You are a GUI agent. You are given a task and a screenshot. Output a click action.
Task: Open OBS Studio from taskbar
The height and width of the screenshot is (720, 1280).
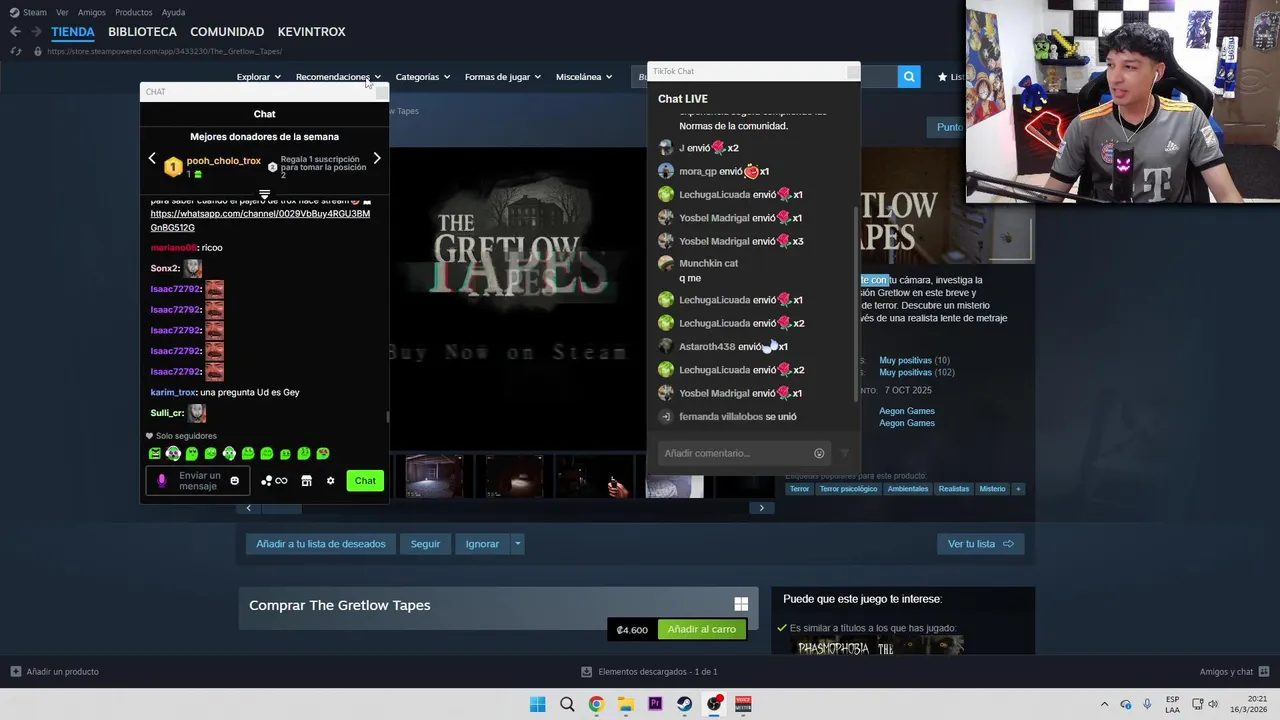click(714, 704)
